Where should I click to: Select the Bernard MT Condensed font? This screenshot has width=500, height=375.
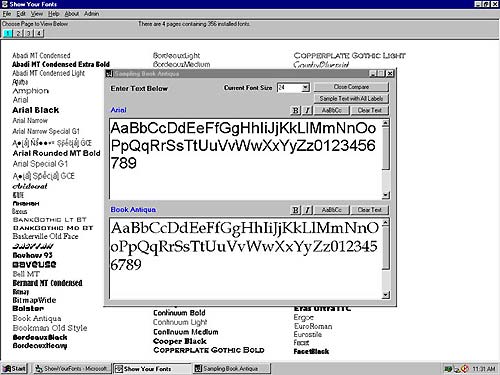47,283
